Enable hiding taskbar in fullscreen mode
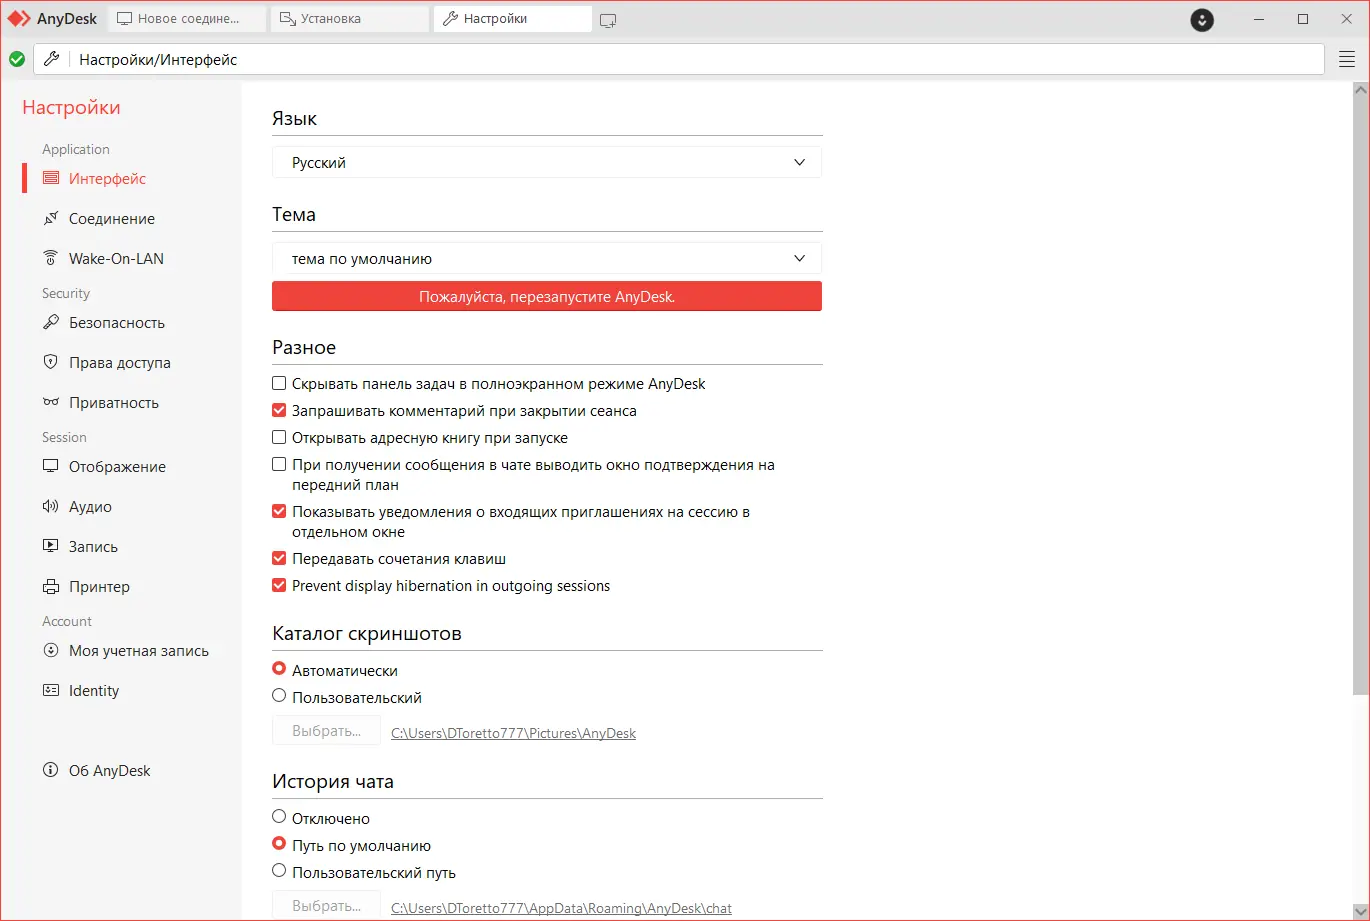The height and width of the screenshot is (921, 1370). pos(279,384)
